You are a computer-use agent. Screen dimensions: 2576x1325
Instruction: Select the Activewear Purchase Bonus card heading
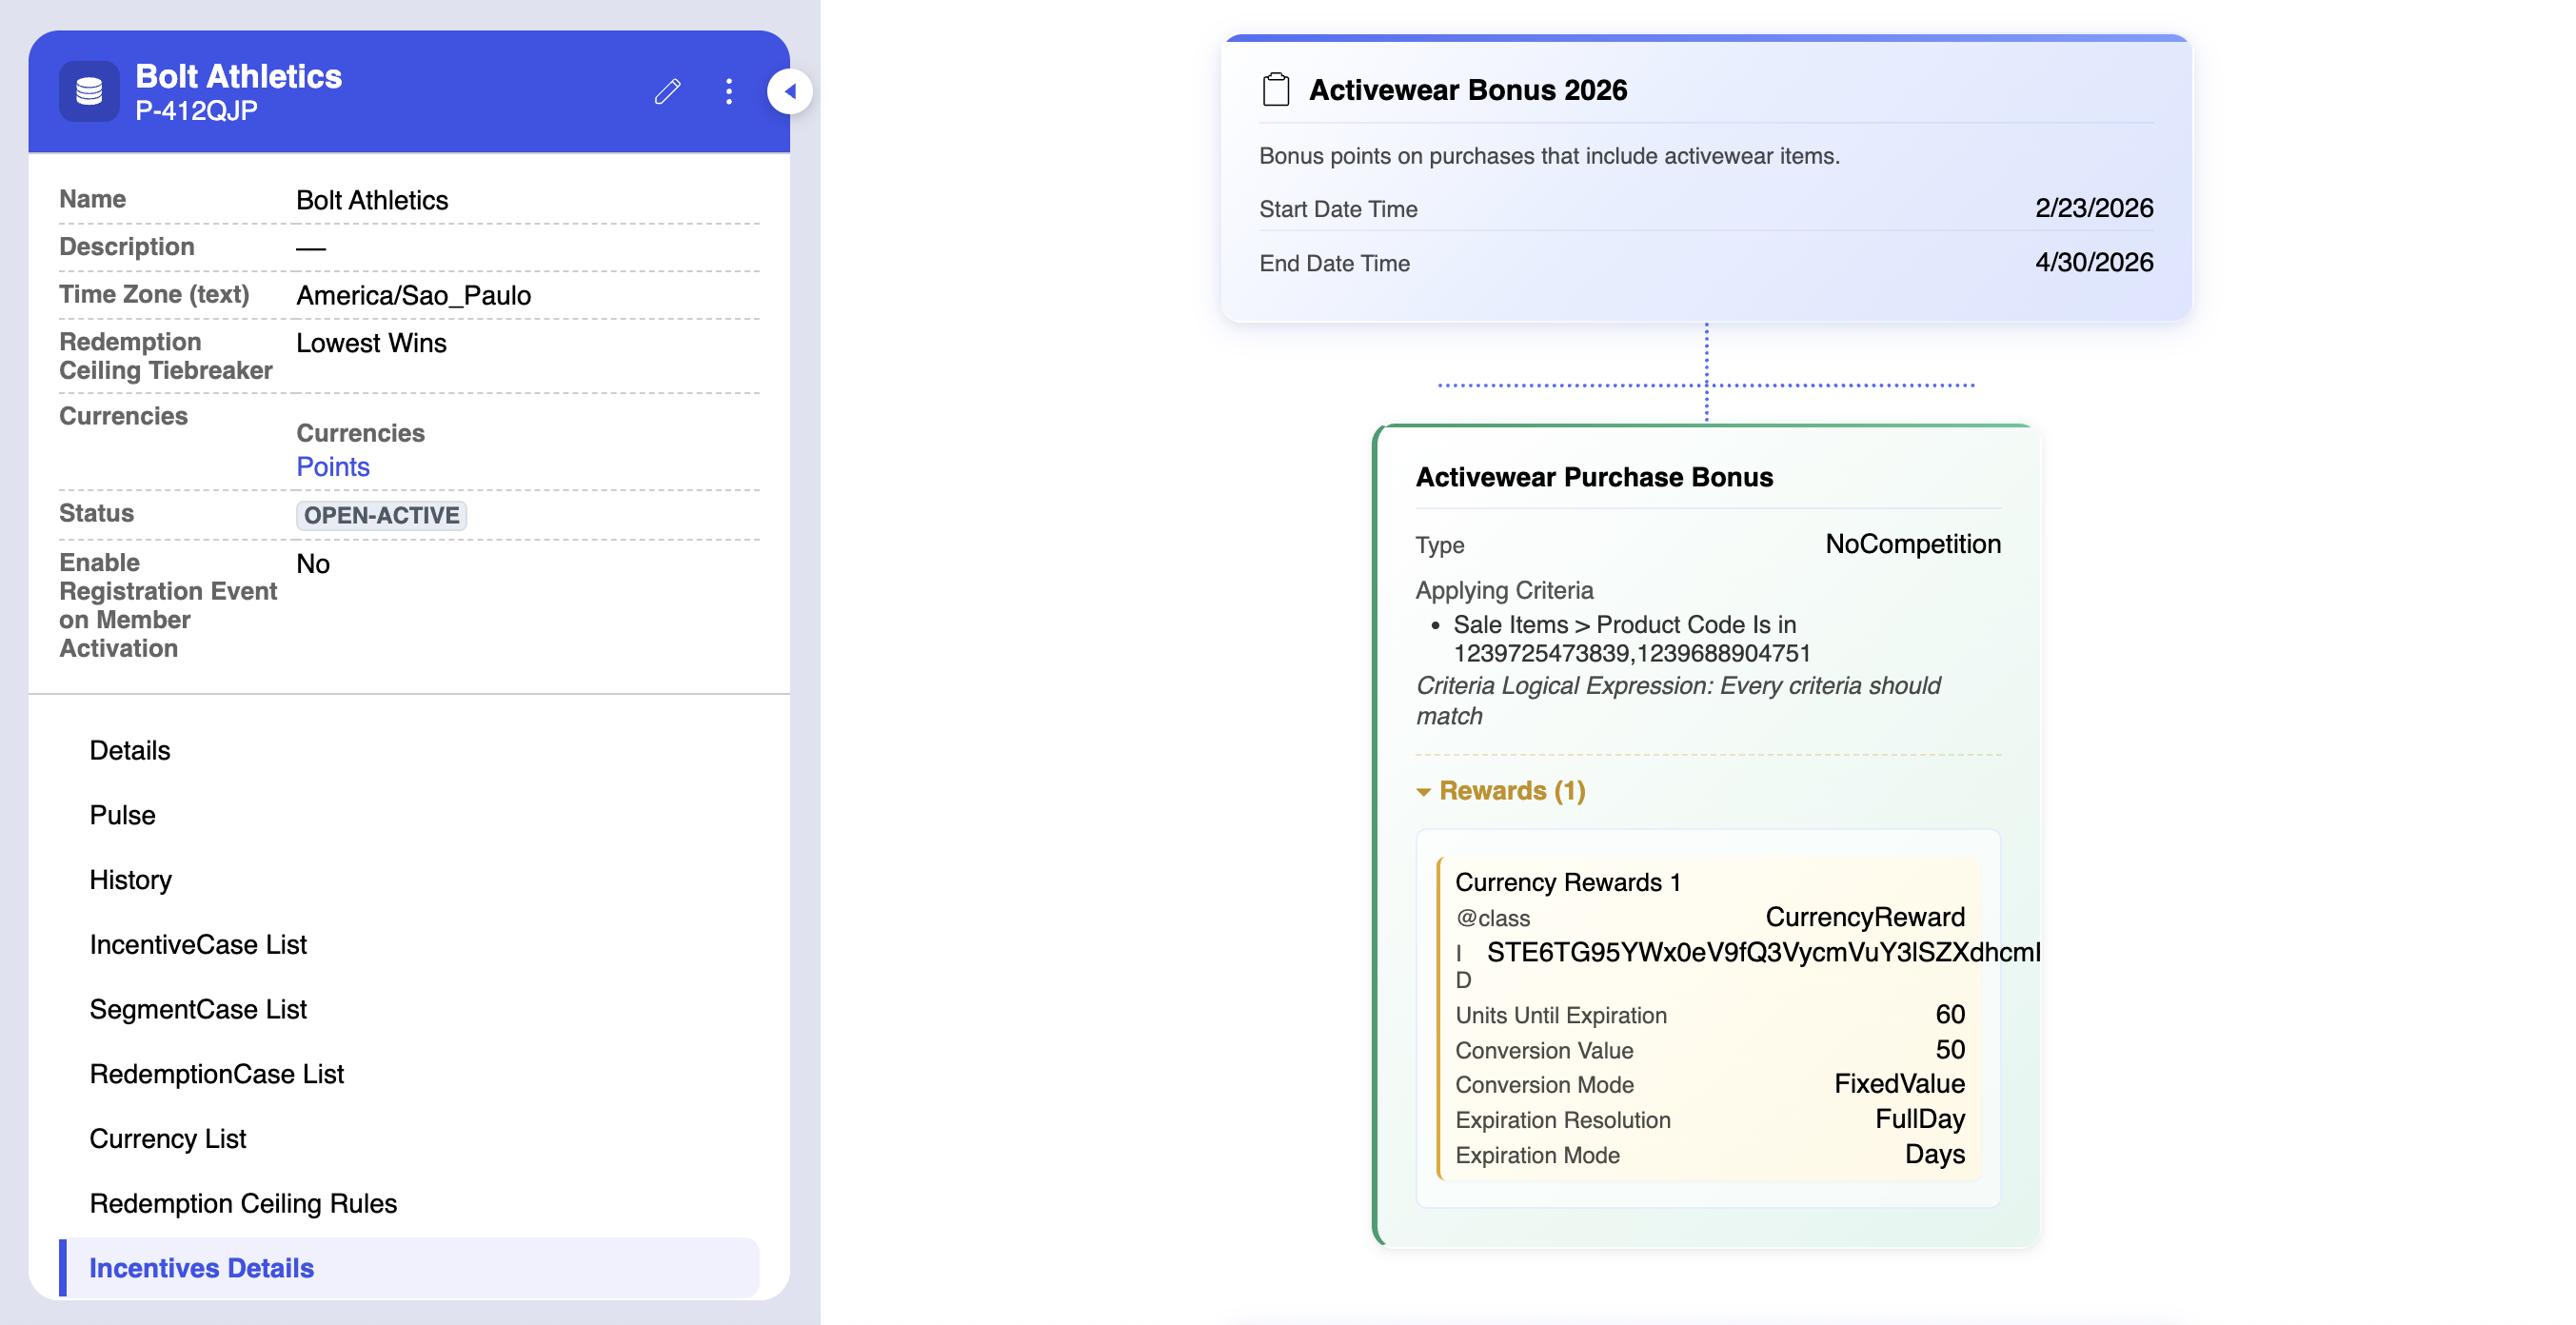(x=1593, y=477)
